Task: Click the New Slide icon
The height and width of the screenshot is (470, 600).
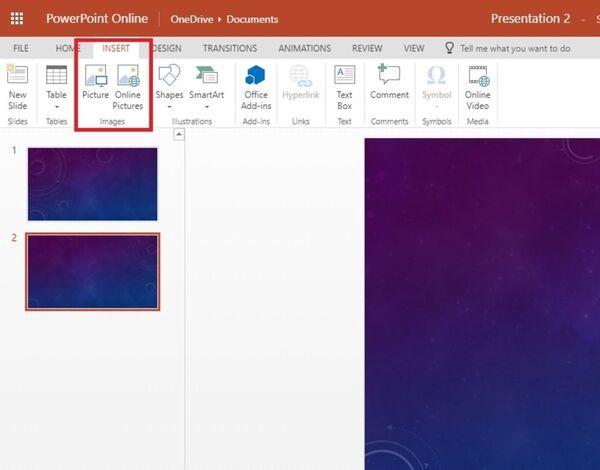Action: point(17,75)
